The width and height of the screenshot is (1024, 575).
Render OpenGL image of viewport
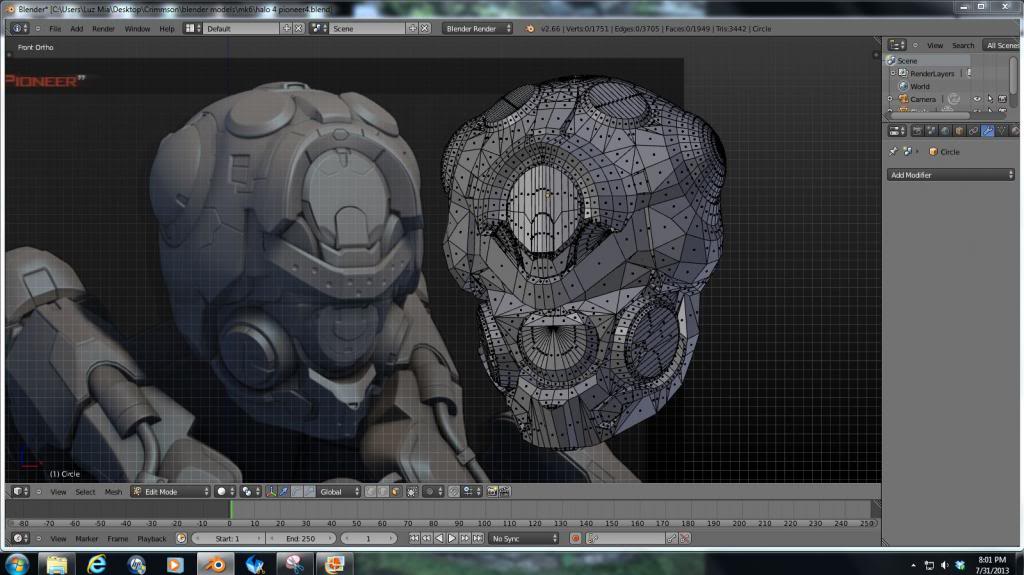coord(492,491)
